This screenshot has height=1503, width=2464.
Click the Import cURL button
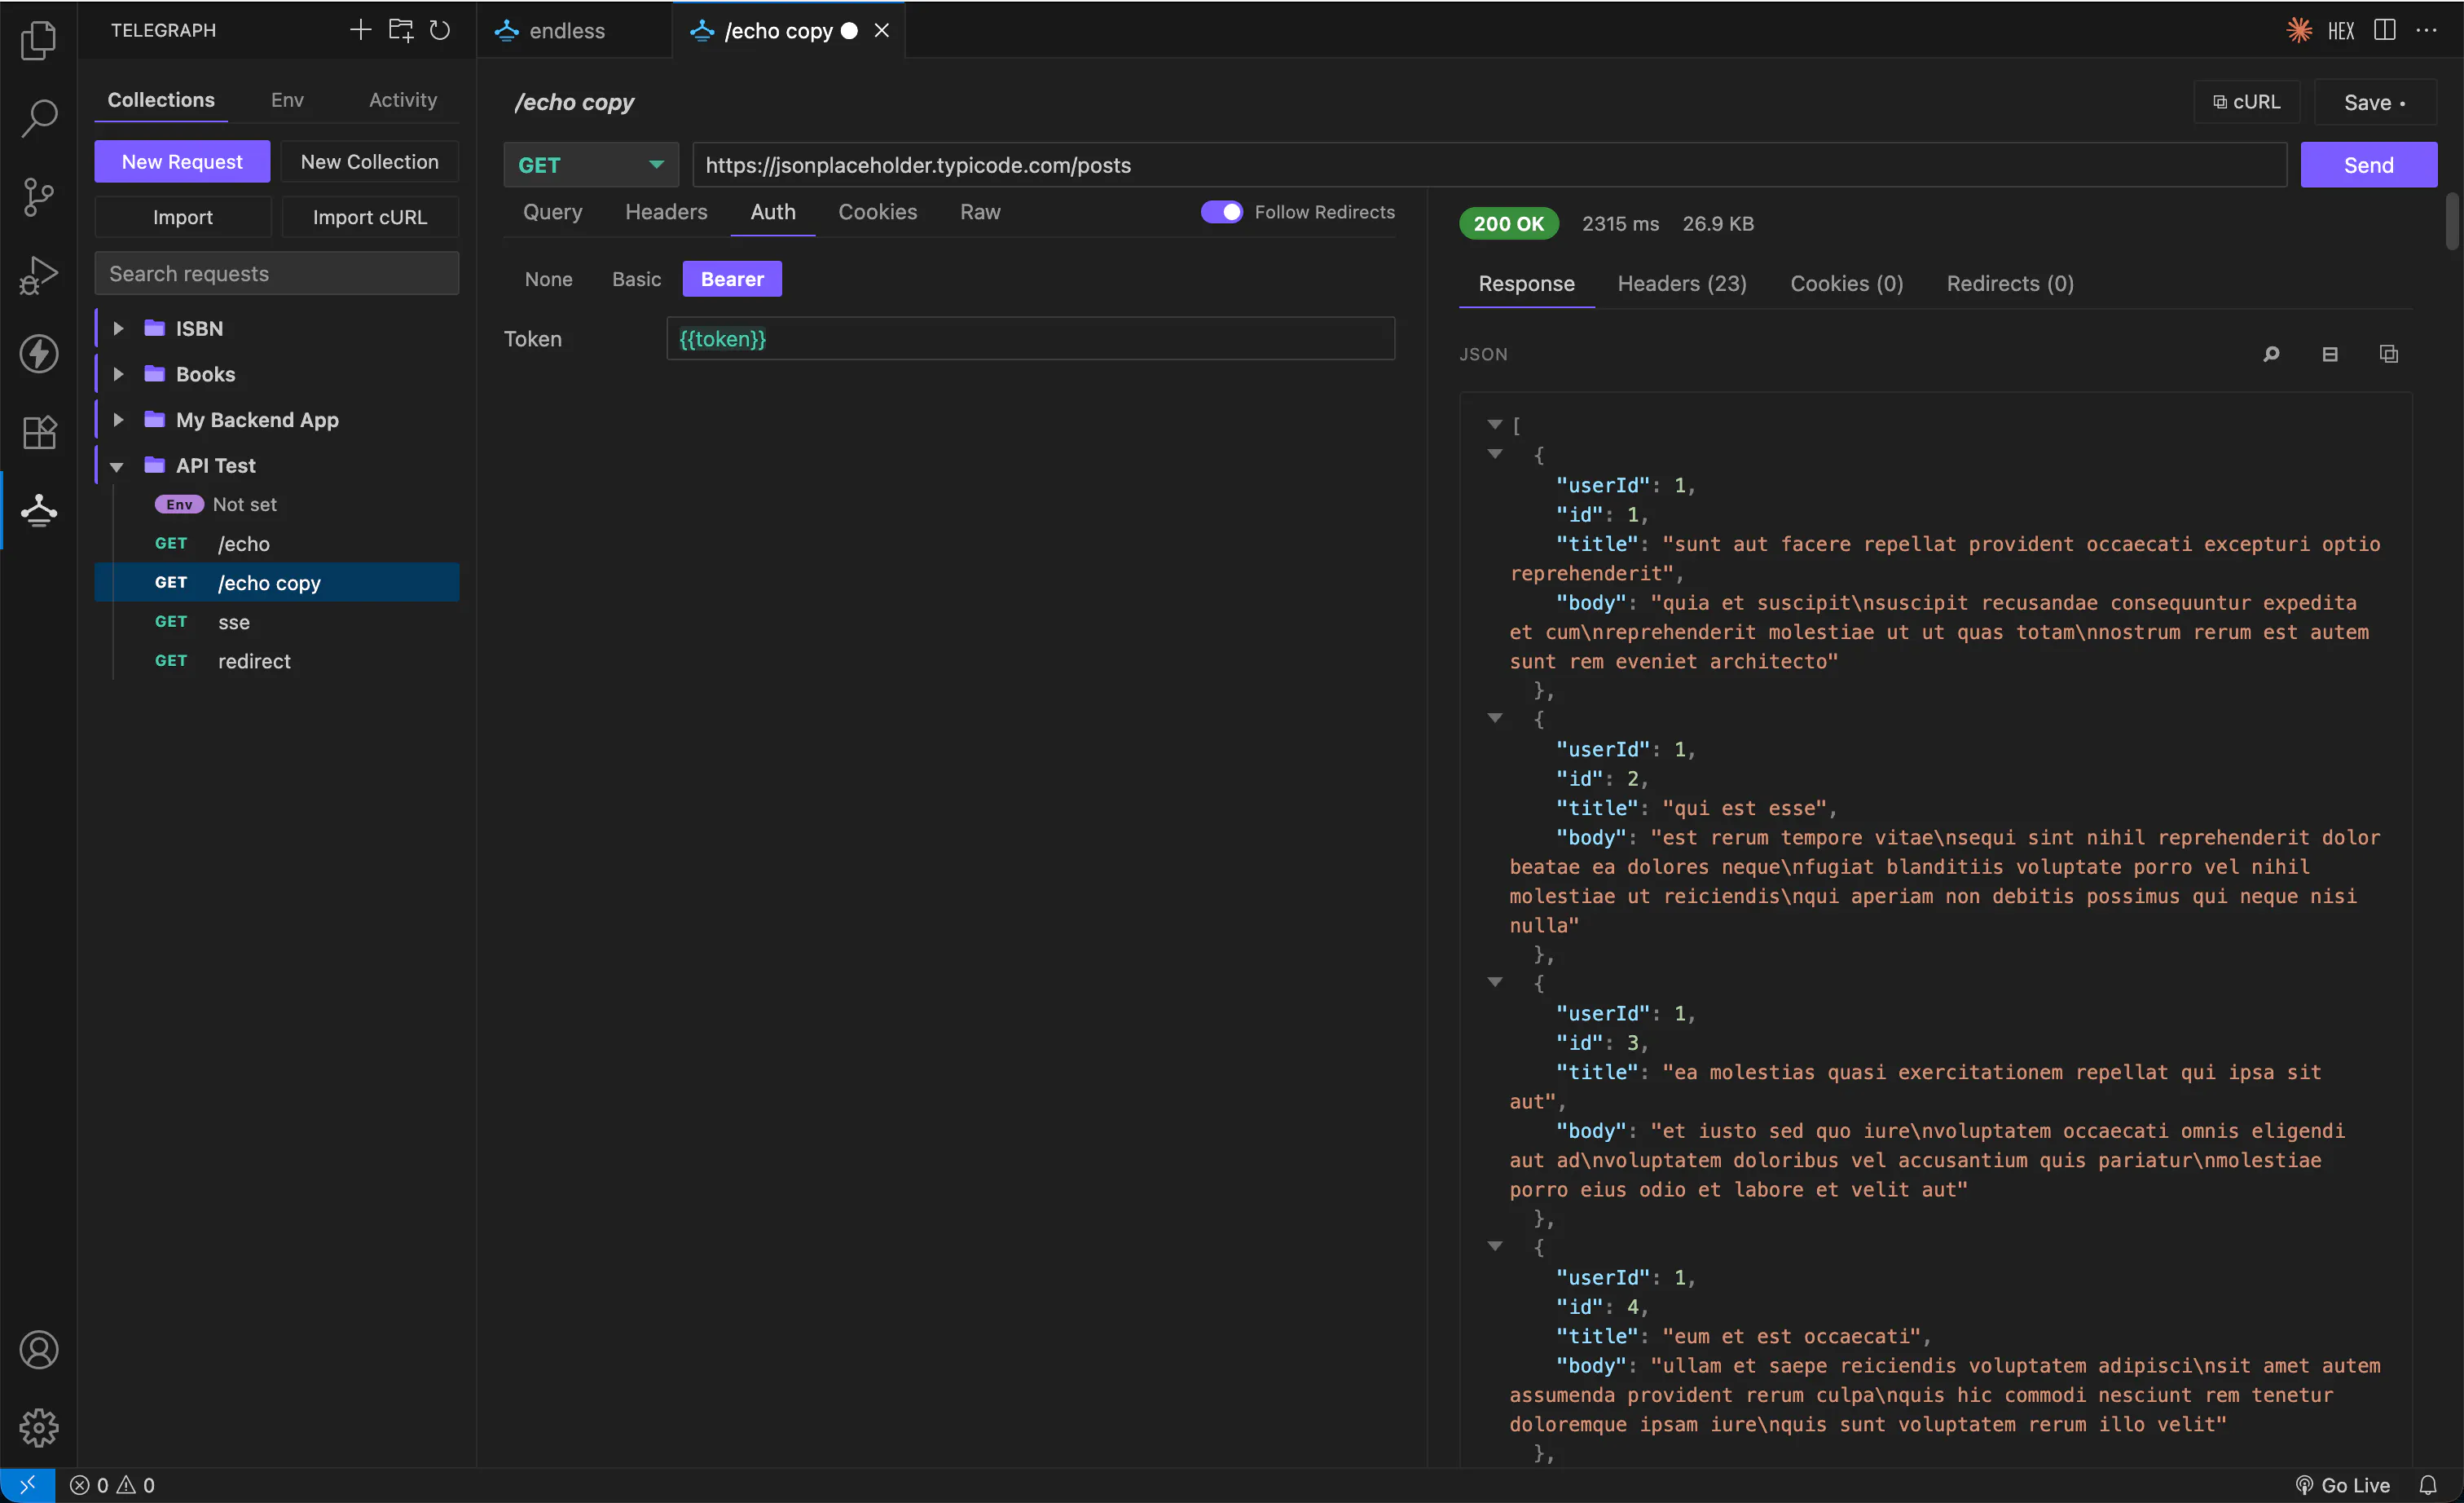pos(369,217)
